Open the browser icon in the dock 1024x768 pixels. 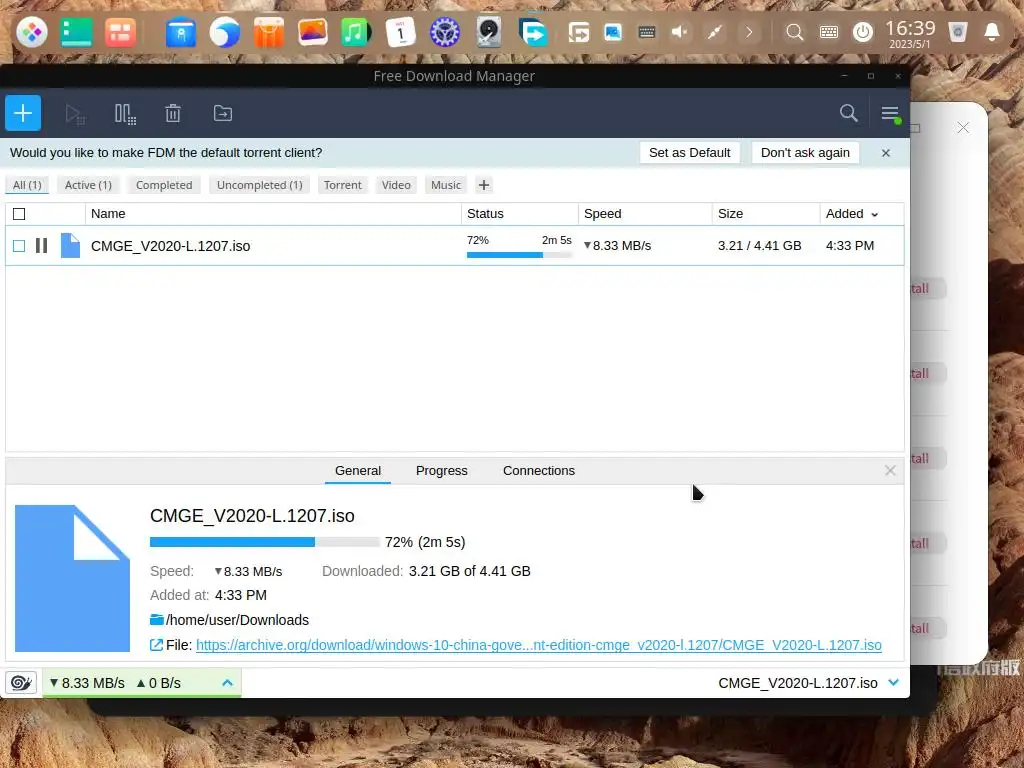[x=225, y=32]
